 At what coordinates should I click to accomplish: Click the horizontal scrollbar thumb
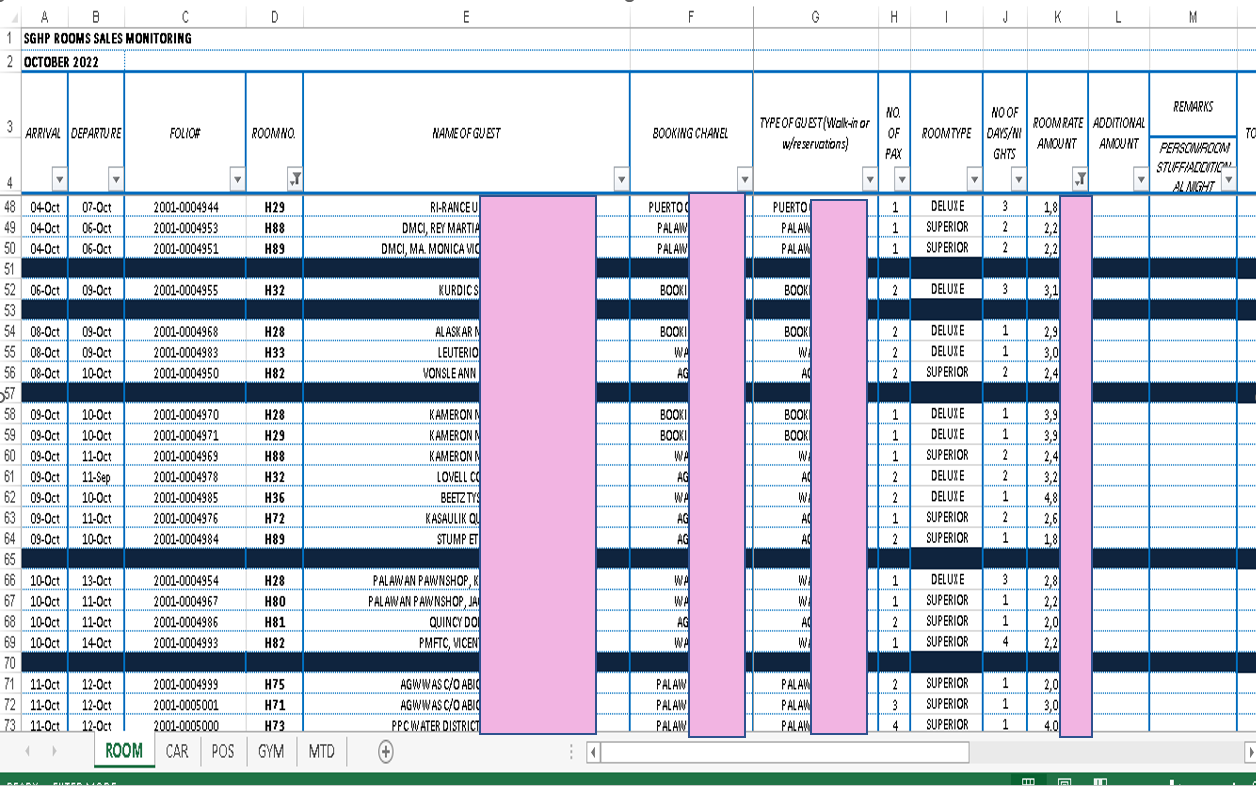[785, 752]
